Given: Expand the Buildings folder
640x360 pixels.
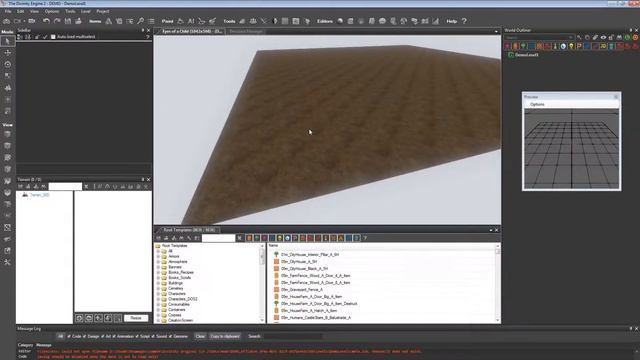Looking at the screenshot, I should (x=158, y=283).
